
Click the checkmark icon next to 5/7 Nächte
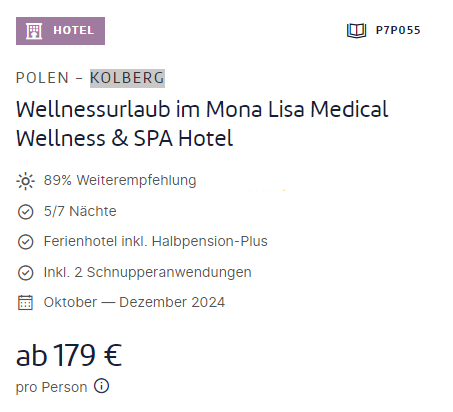pyautogui.click(x=25, y=212)
